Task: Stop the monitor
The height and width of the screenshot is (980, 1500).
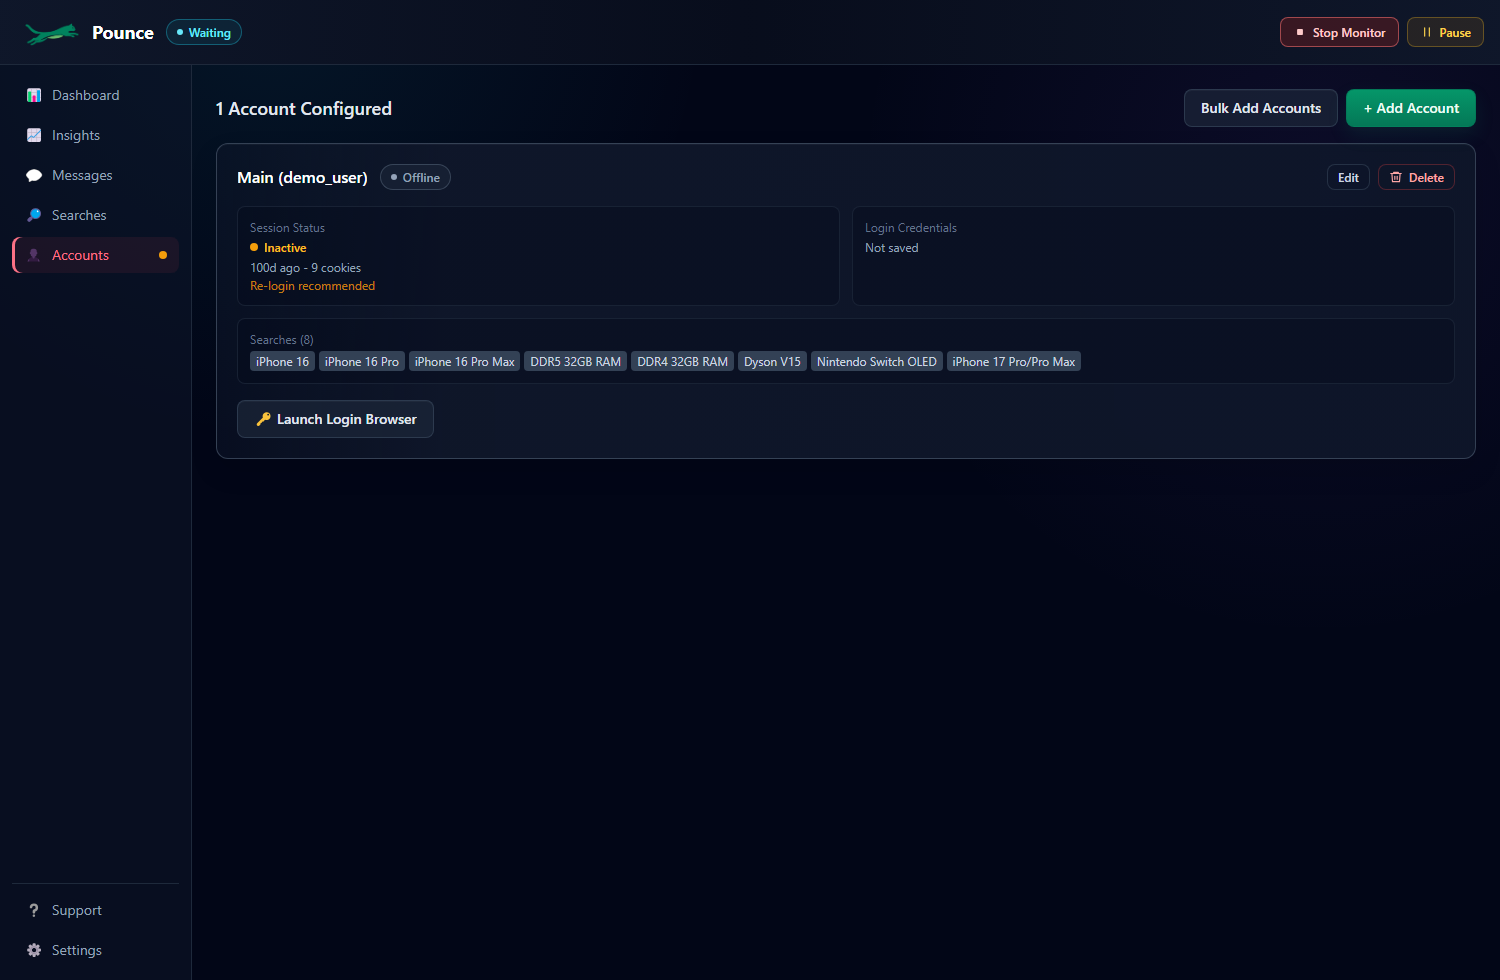Action: click(1339, 32)
